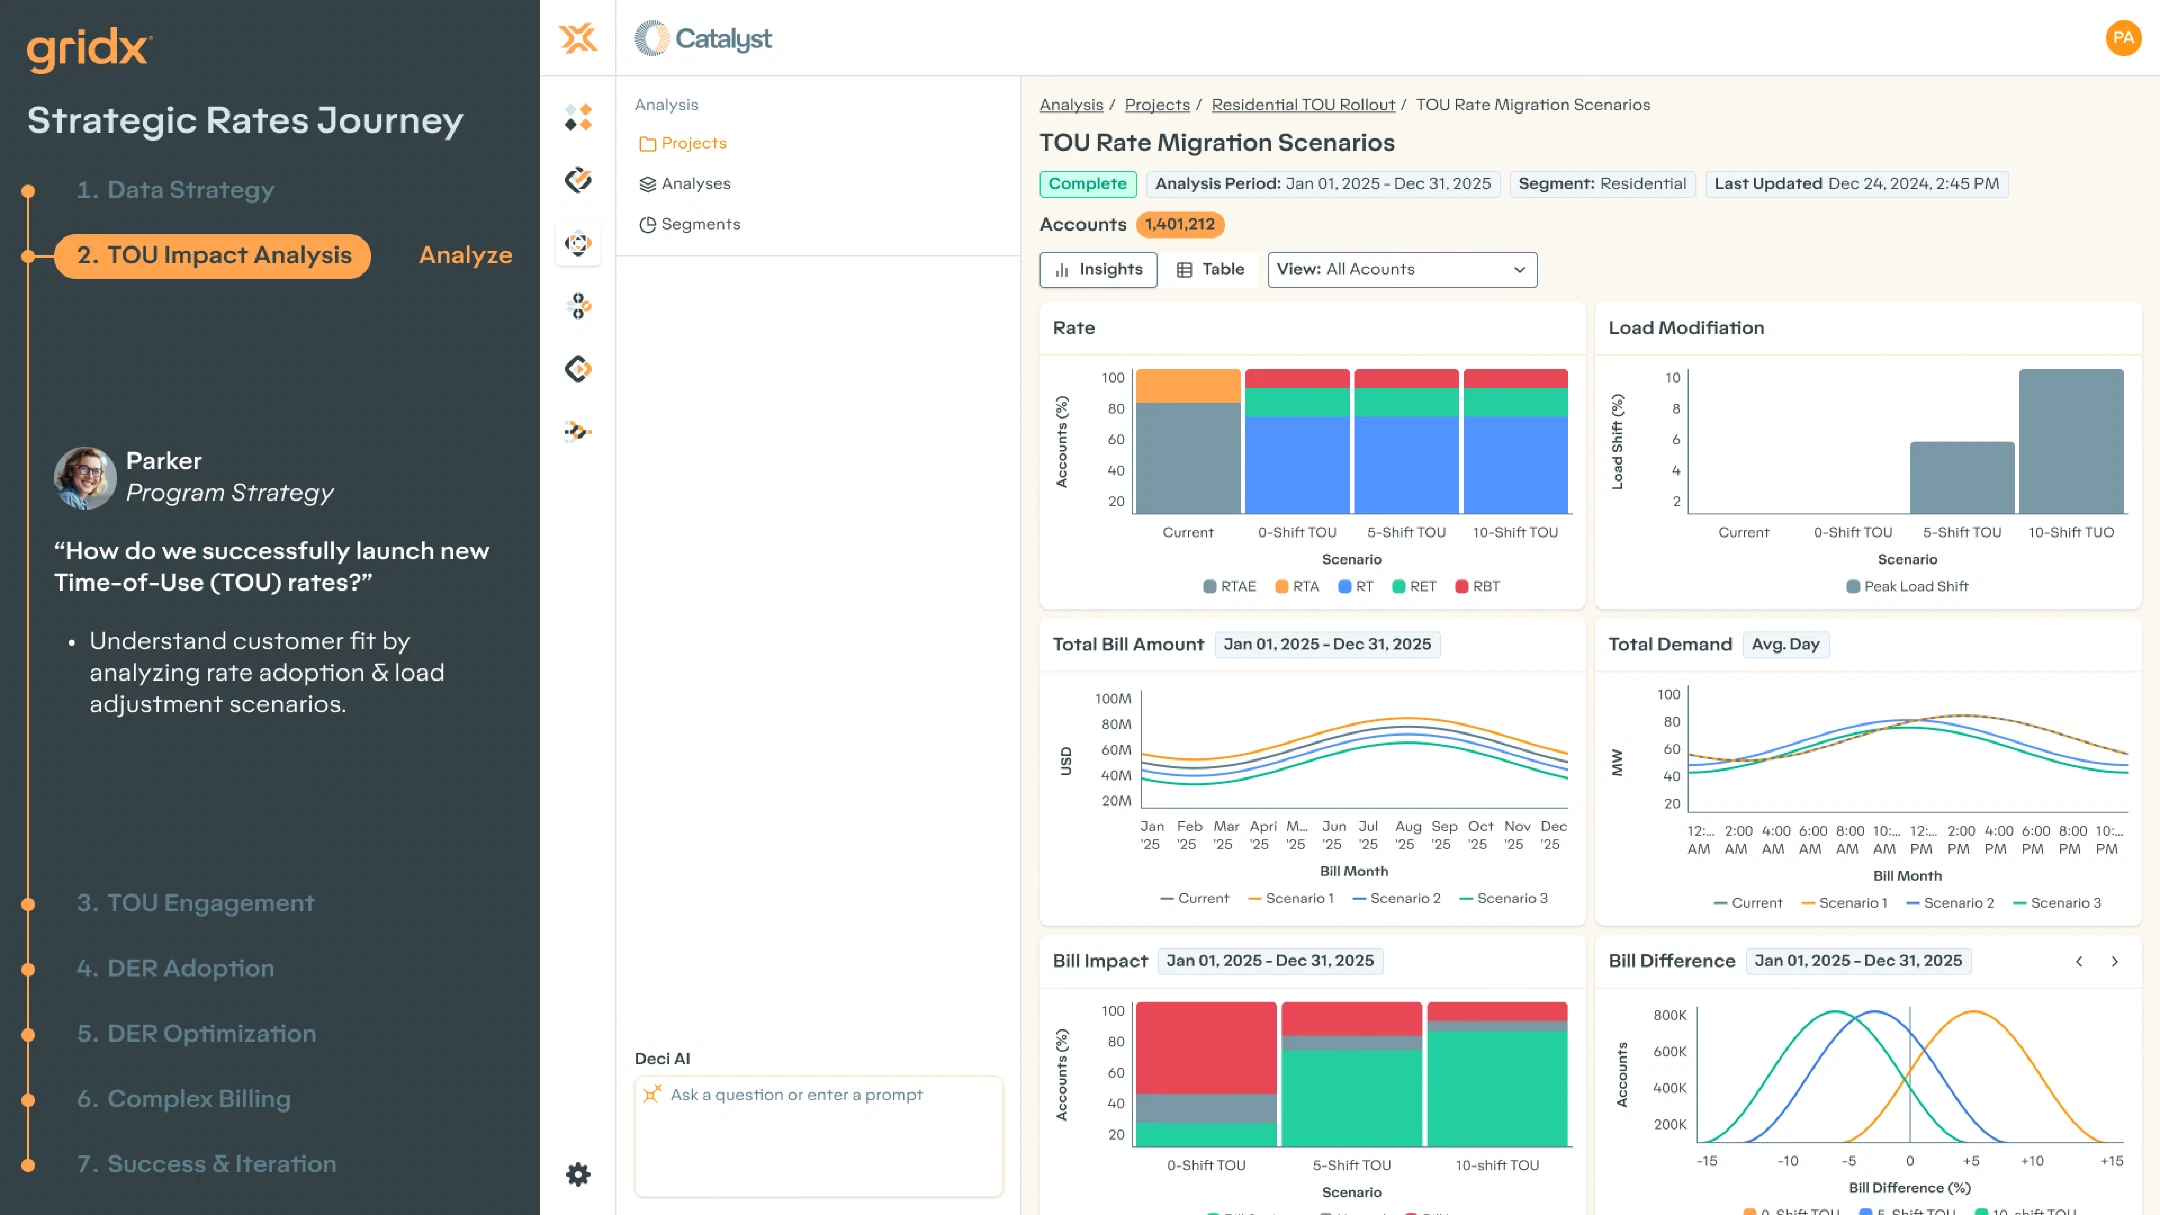Select Analyses in Analysis menu
2160x1215 pixels.
(696, 184)
